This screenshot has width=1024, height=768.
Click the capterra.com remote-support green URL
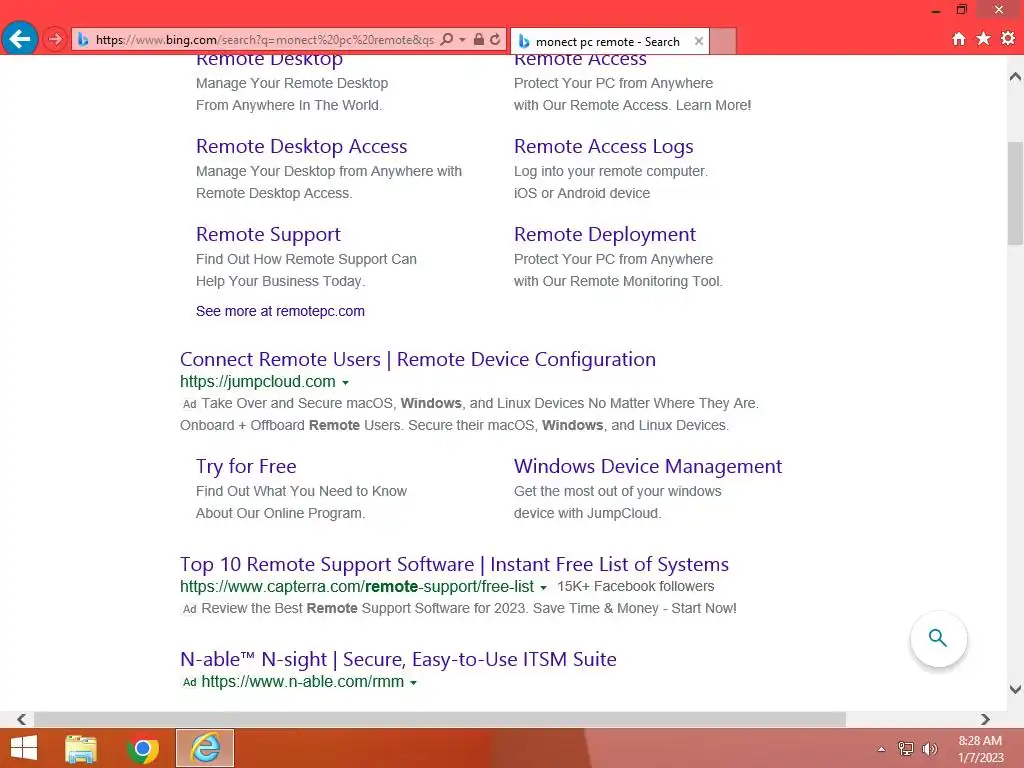click(x=357, y=586)
